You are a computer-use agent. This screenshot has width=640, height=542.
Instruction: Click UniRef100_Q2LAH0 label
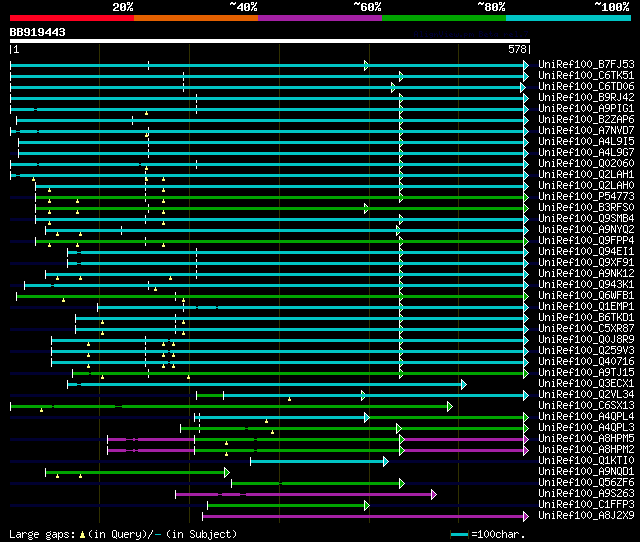coord(586,186)
